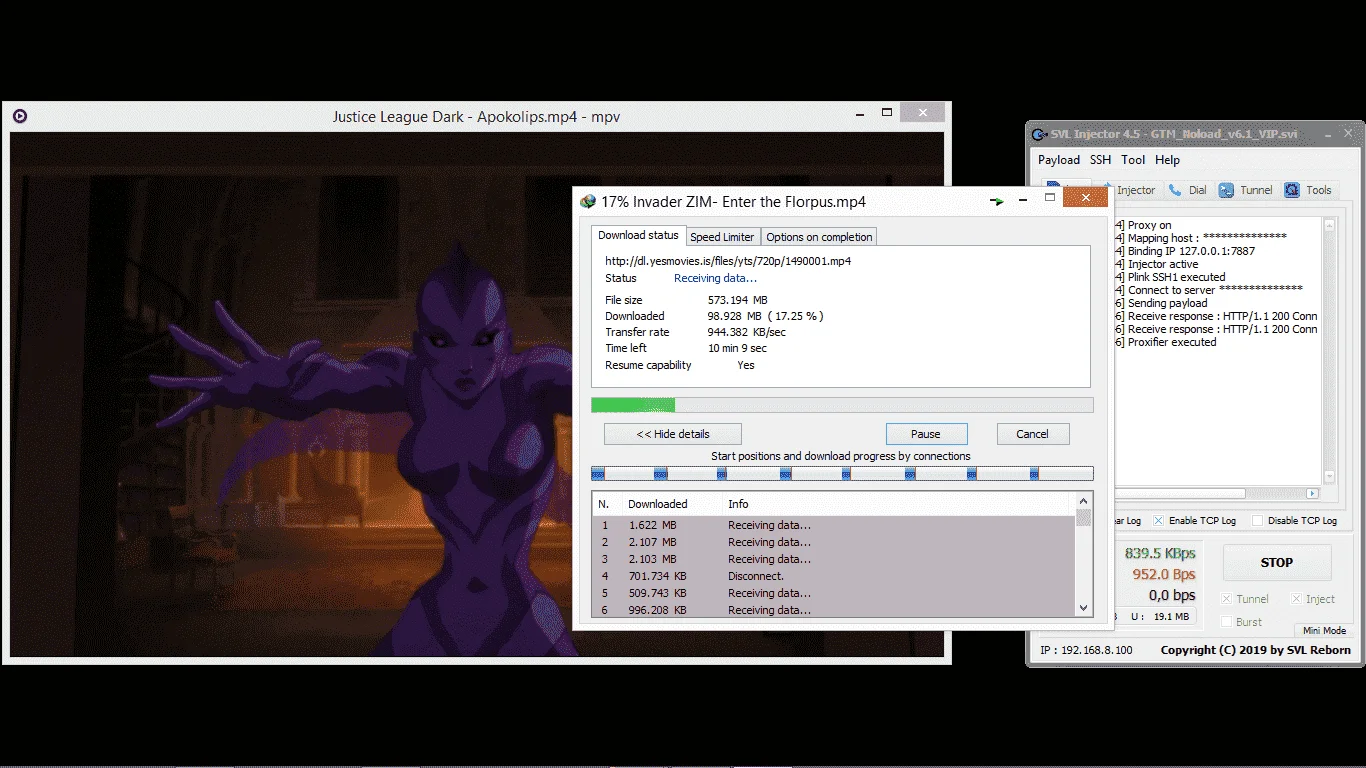This screenshot has height=768, width=1366.
Task: Click the SVL log vertical scroll up arrow
Action: point(1329,225)
